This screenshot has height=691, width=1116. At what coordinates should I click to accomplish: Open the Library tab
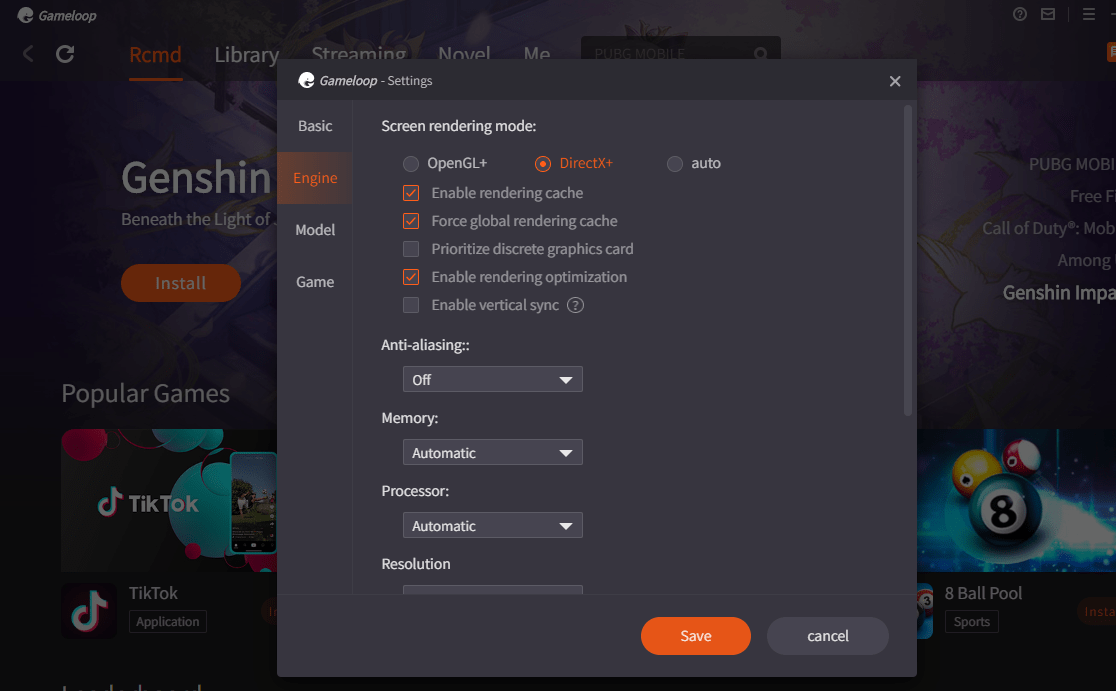click(246, 55)
